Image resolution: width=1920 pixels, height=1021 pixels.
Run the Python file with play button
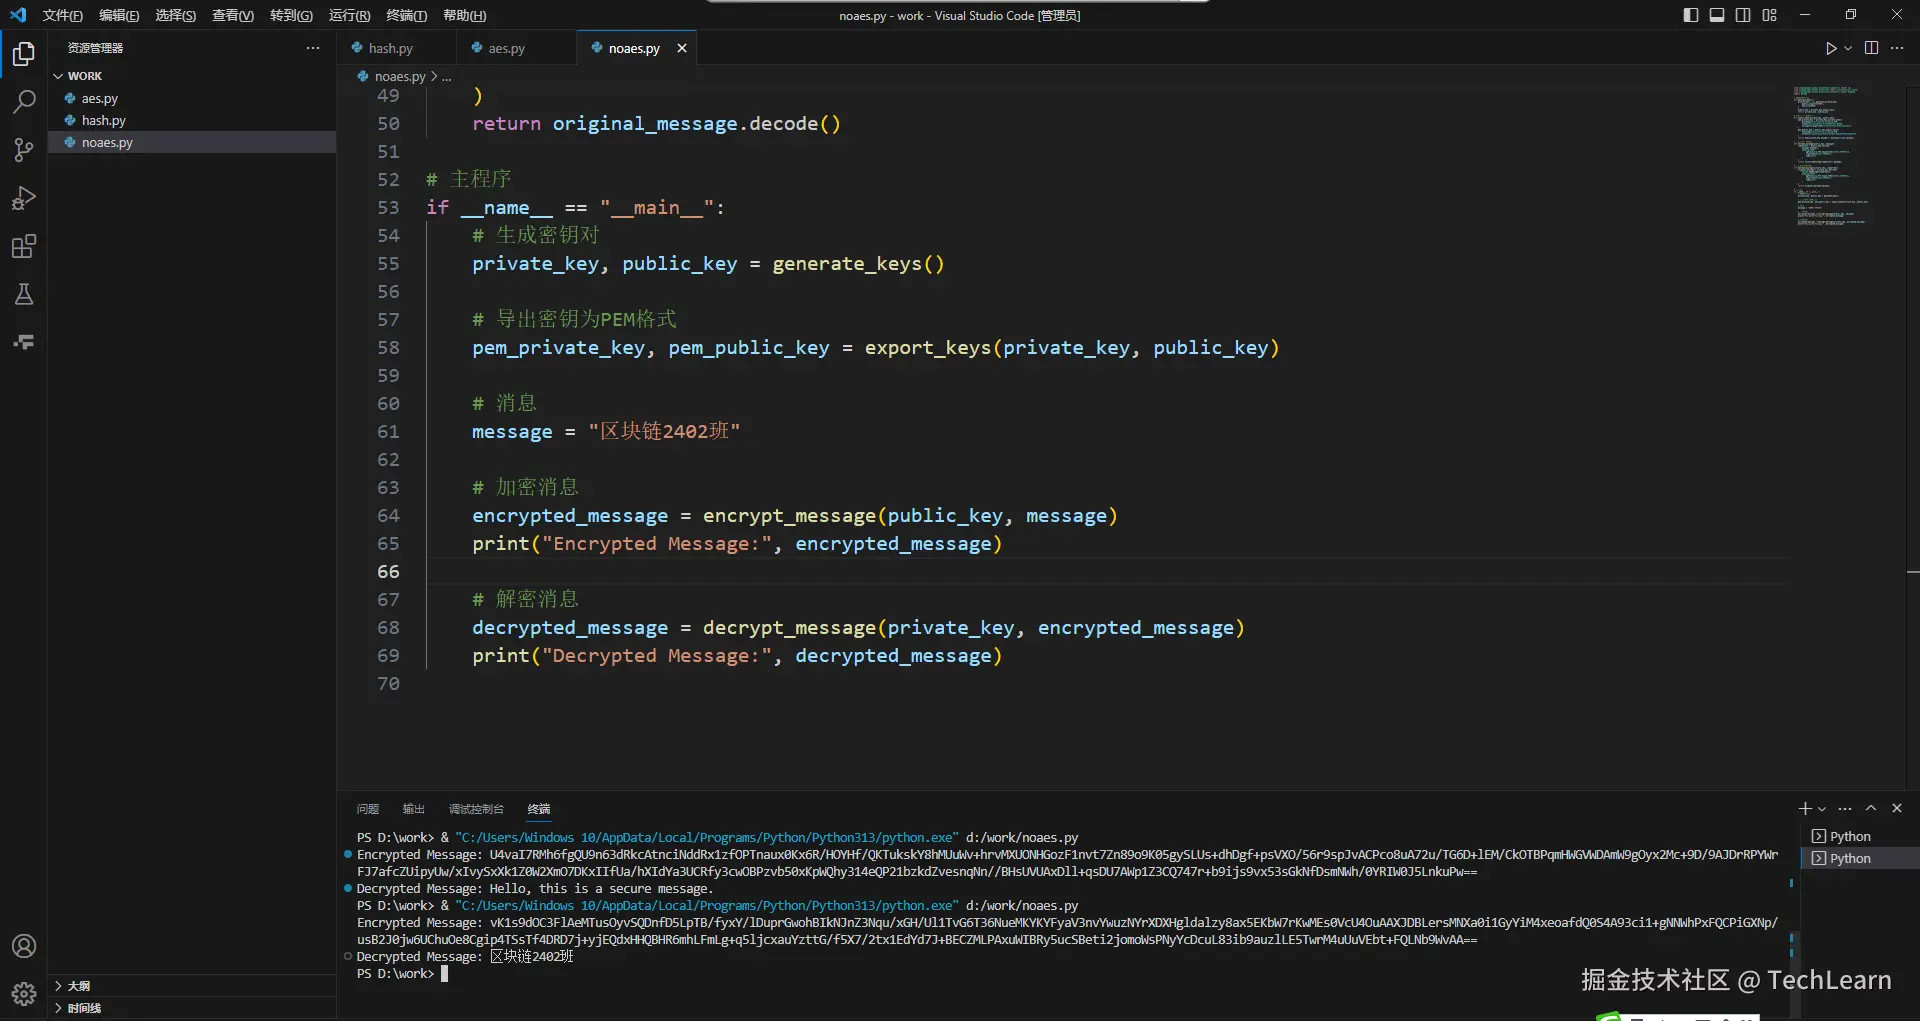[1830, 48]
